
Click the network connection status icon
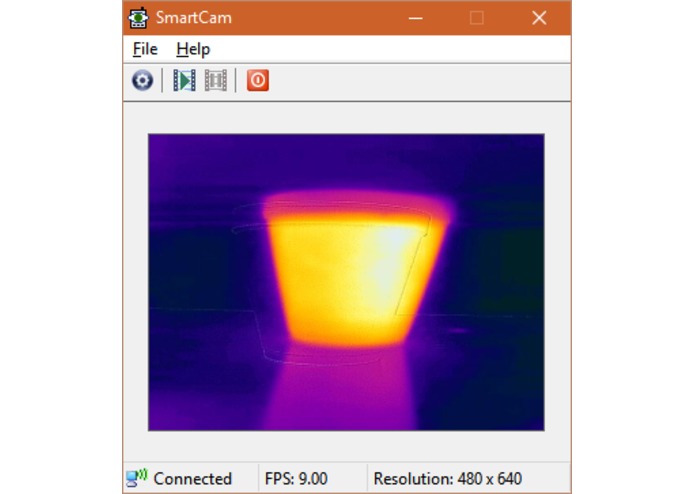137,478
